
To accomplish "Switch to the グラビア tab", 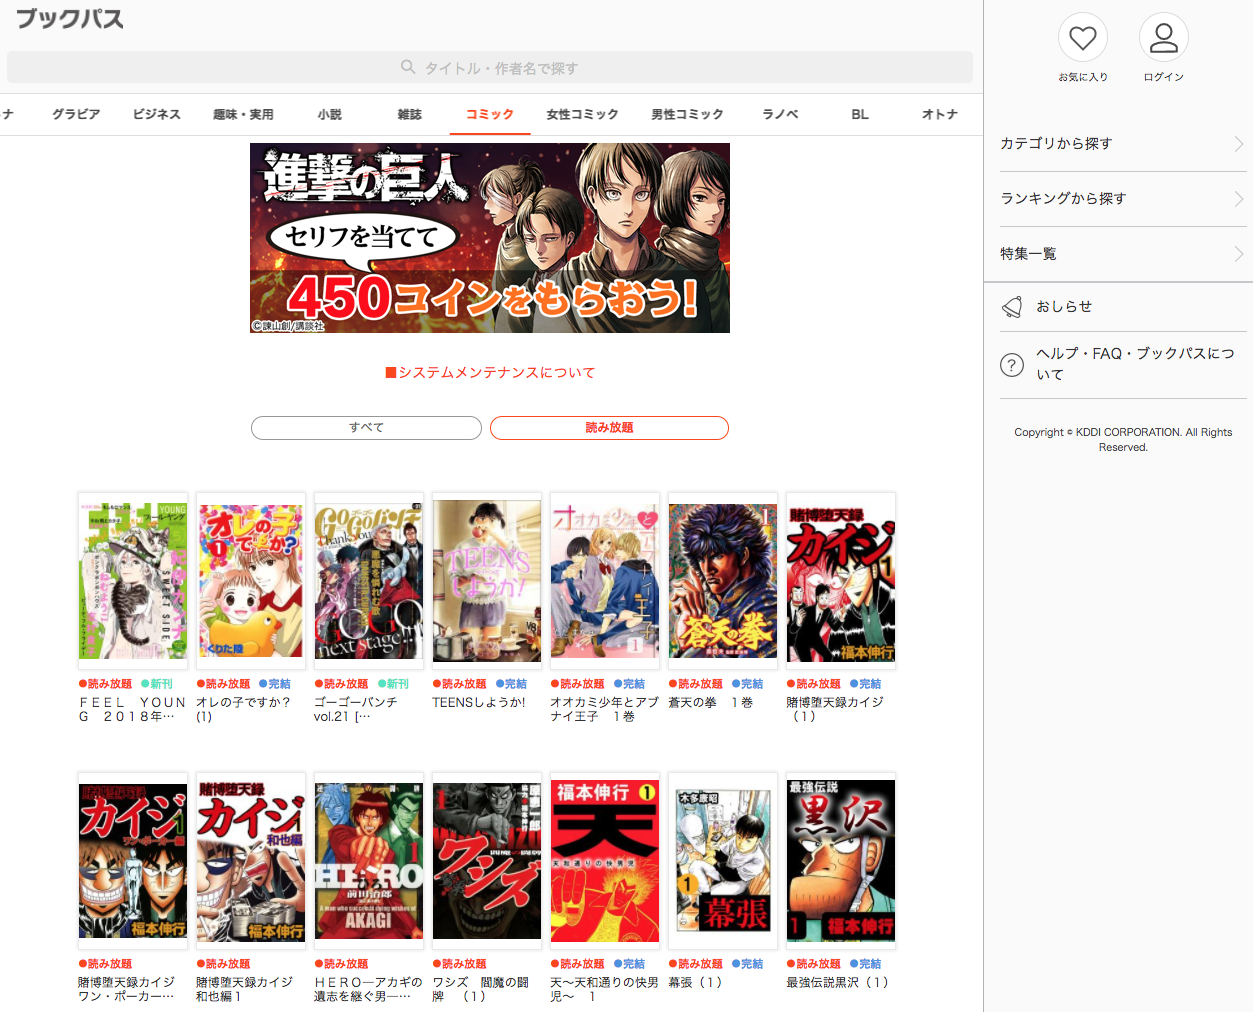I will pos(76,114).
